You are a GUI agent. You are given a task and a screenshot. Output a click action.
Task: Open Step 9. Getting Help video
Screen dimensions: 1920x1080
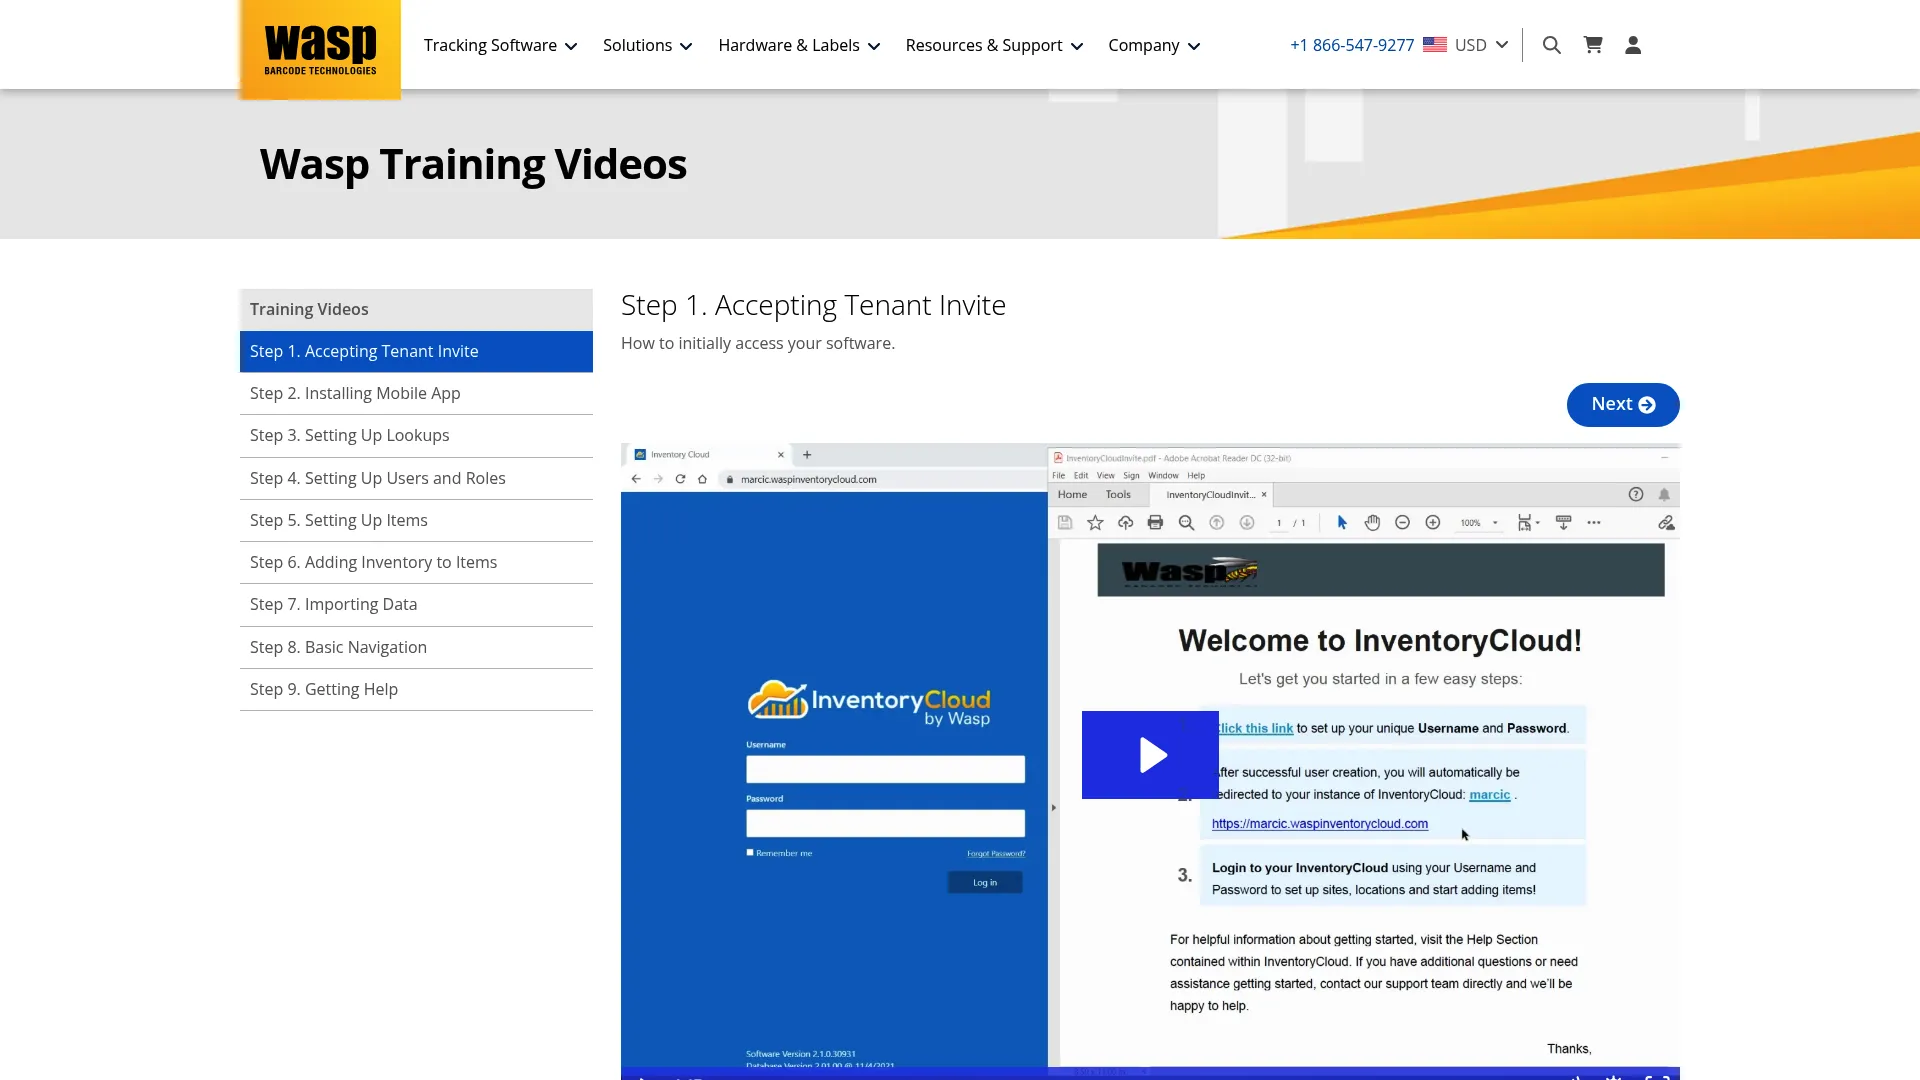[416, 689]
